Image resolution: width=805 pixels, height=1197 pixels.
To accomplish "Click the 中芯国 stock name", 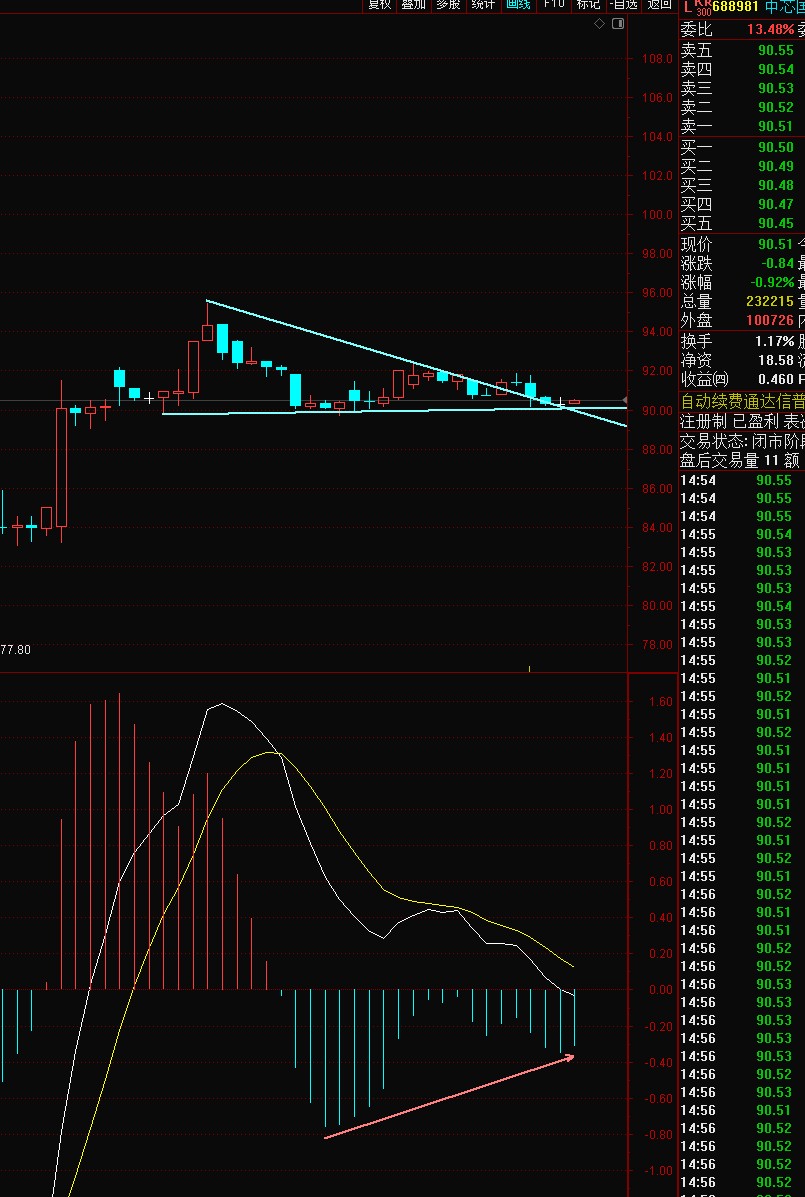I will tap(784, 7).
